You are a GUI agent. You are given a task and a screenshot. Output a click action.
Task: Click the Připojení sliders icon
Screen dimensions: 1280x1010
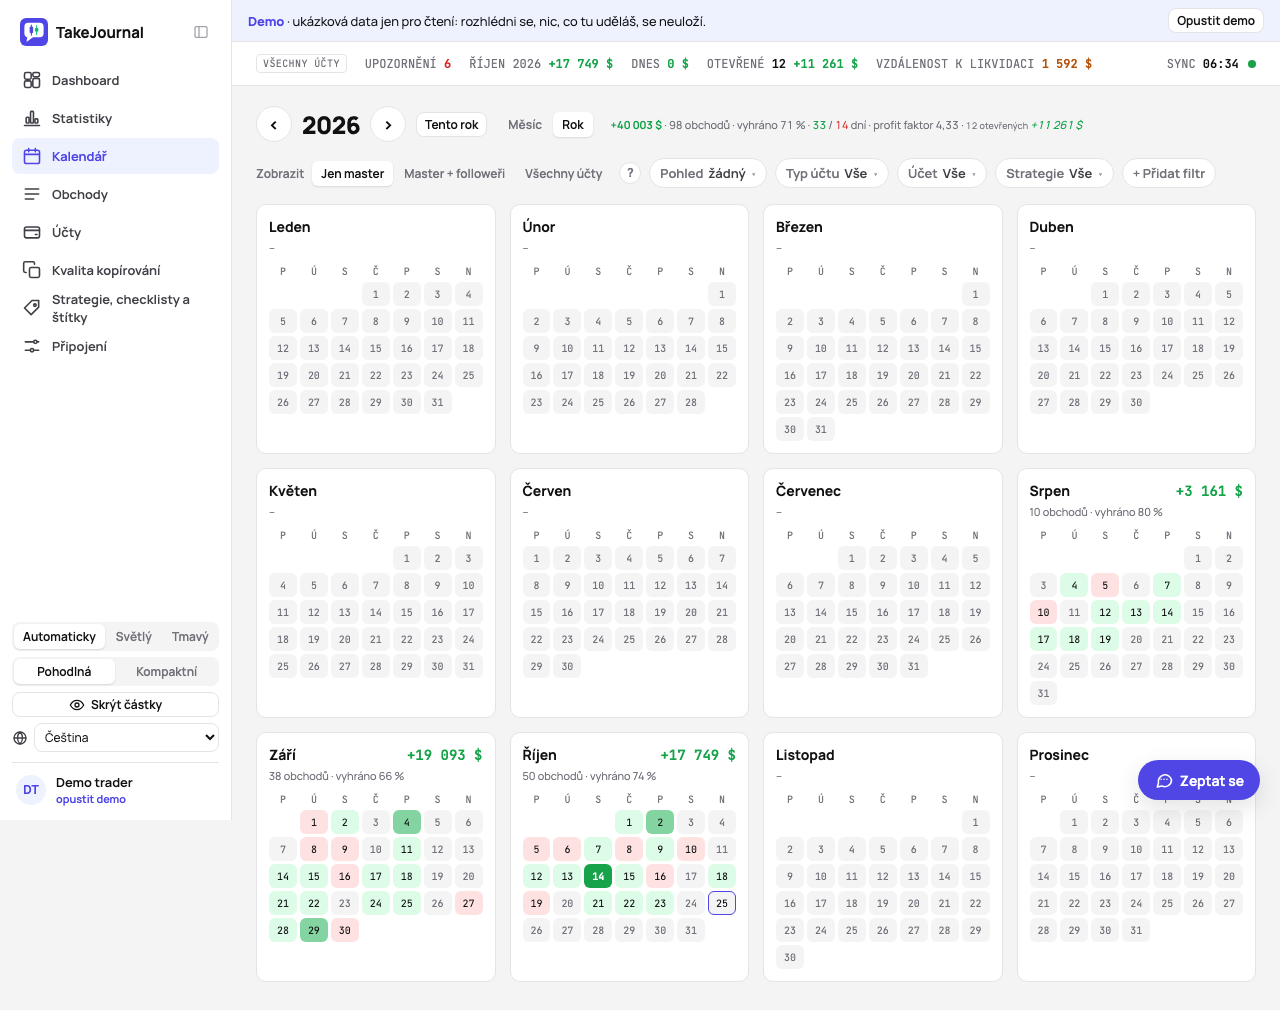tap(32, 346)
